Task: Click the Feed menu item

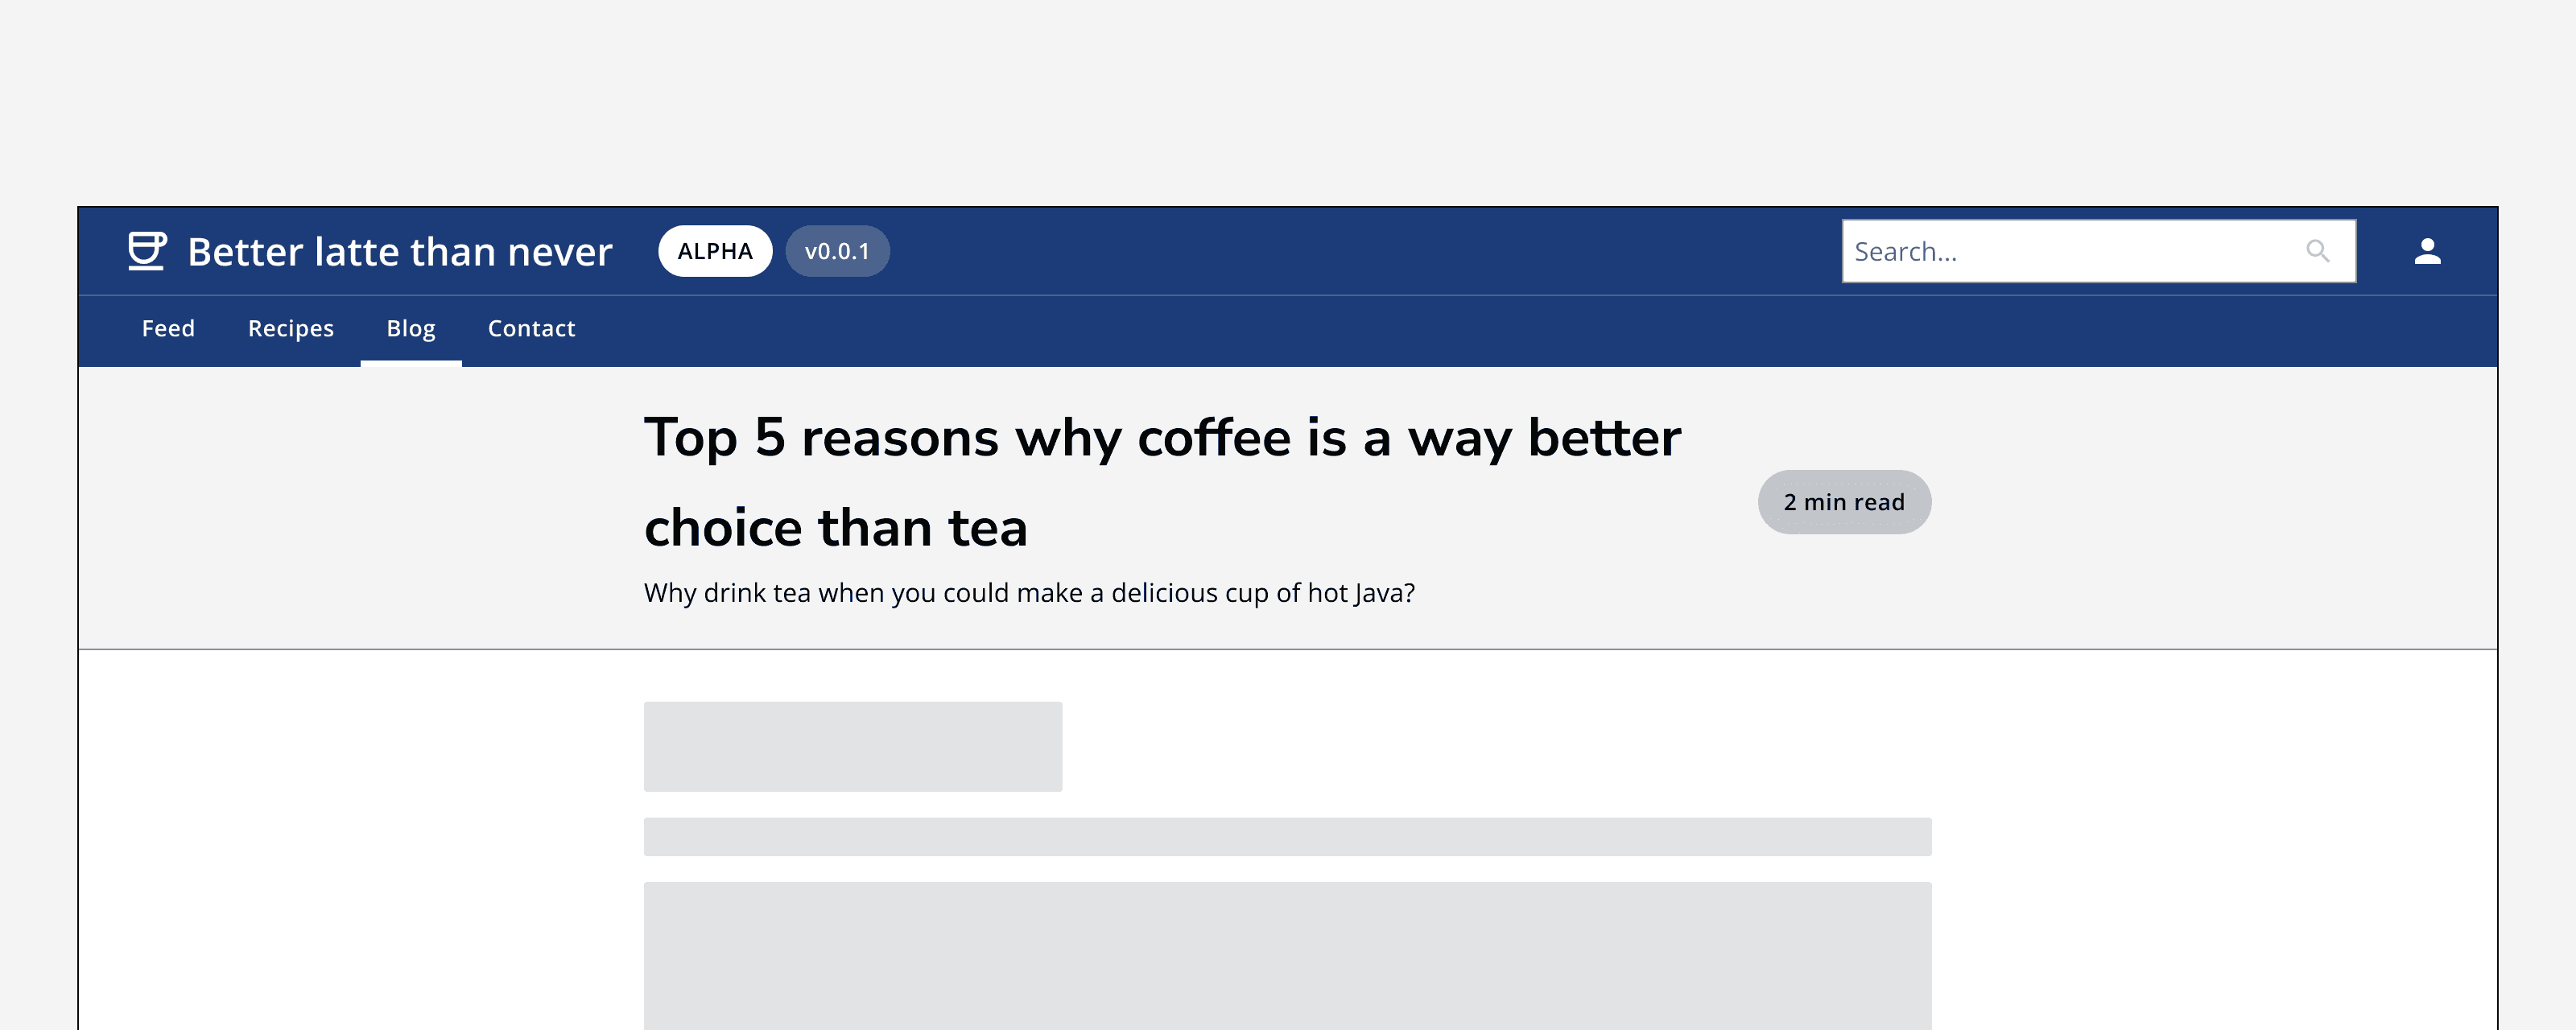Action: (x=169, y=327)
